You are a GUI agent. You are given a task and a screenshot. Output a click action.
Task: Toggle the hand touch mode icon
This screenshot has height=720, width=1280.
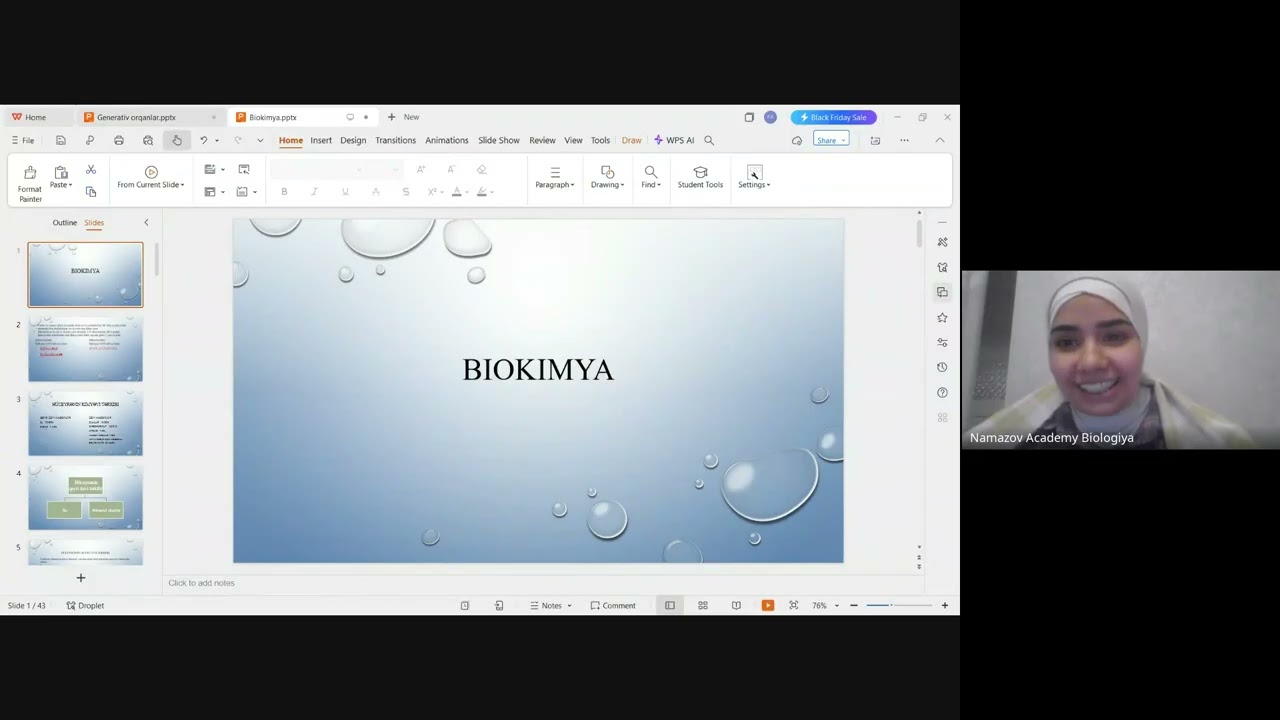click(x=177, y=141)
